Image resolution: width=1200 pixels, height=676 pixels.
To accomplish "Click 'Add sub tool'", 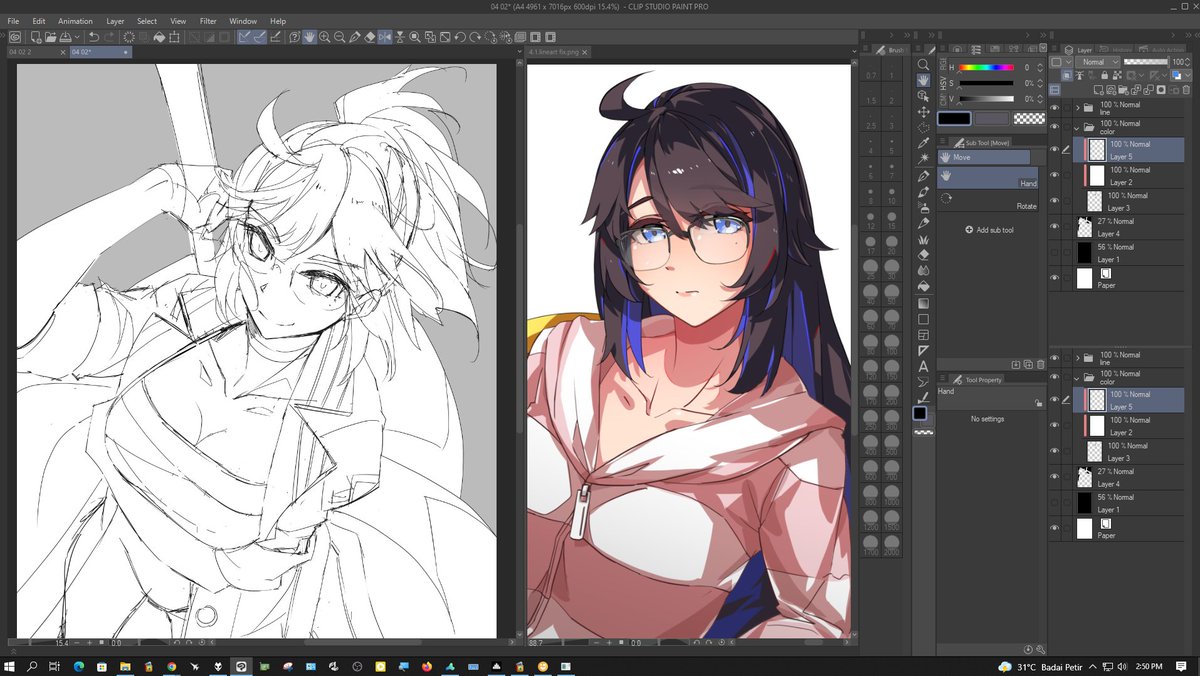I will (989, 230).
